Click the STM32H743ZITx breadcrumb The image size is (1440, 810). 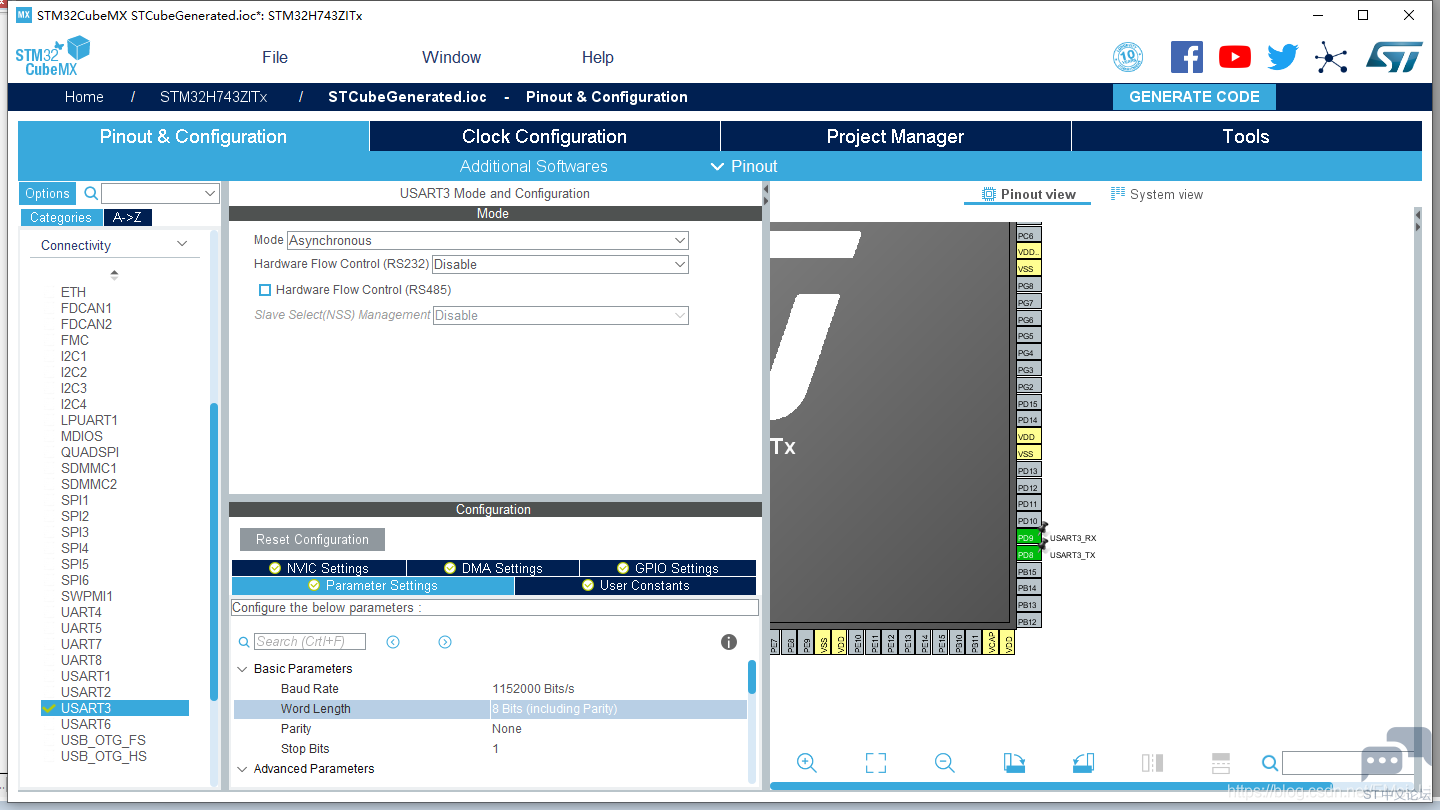214,97
